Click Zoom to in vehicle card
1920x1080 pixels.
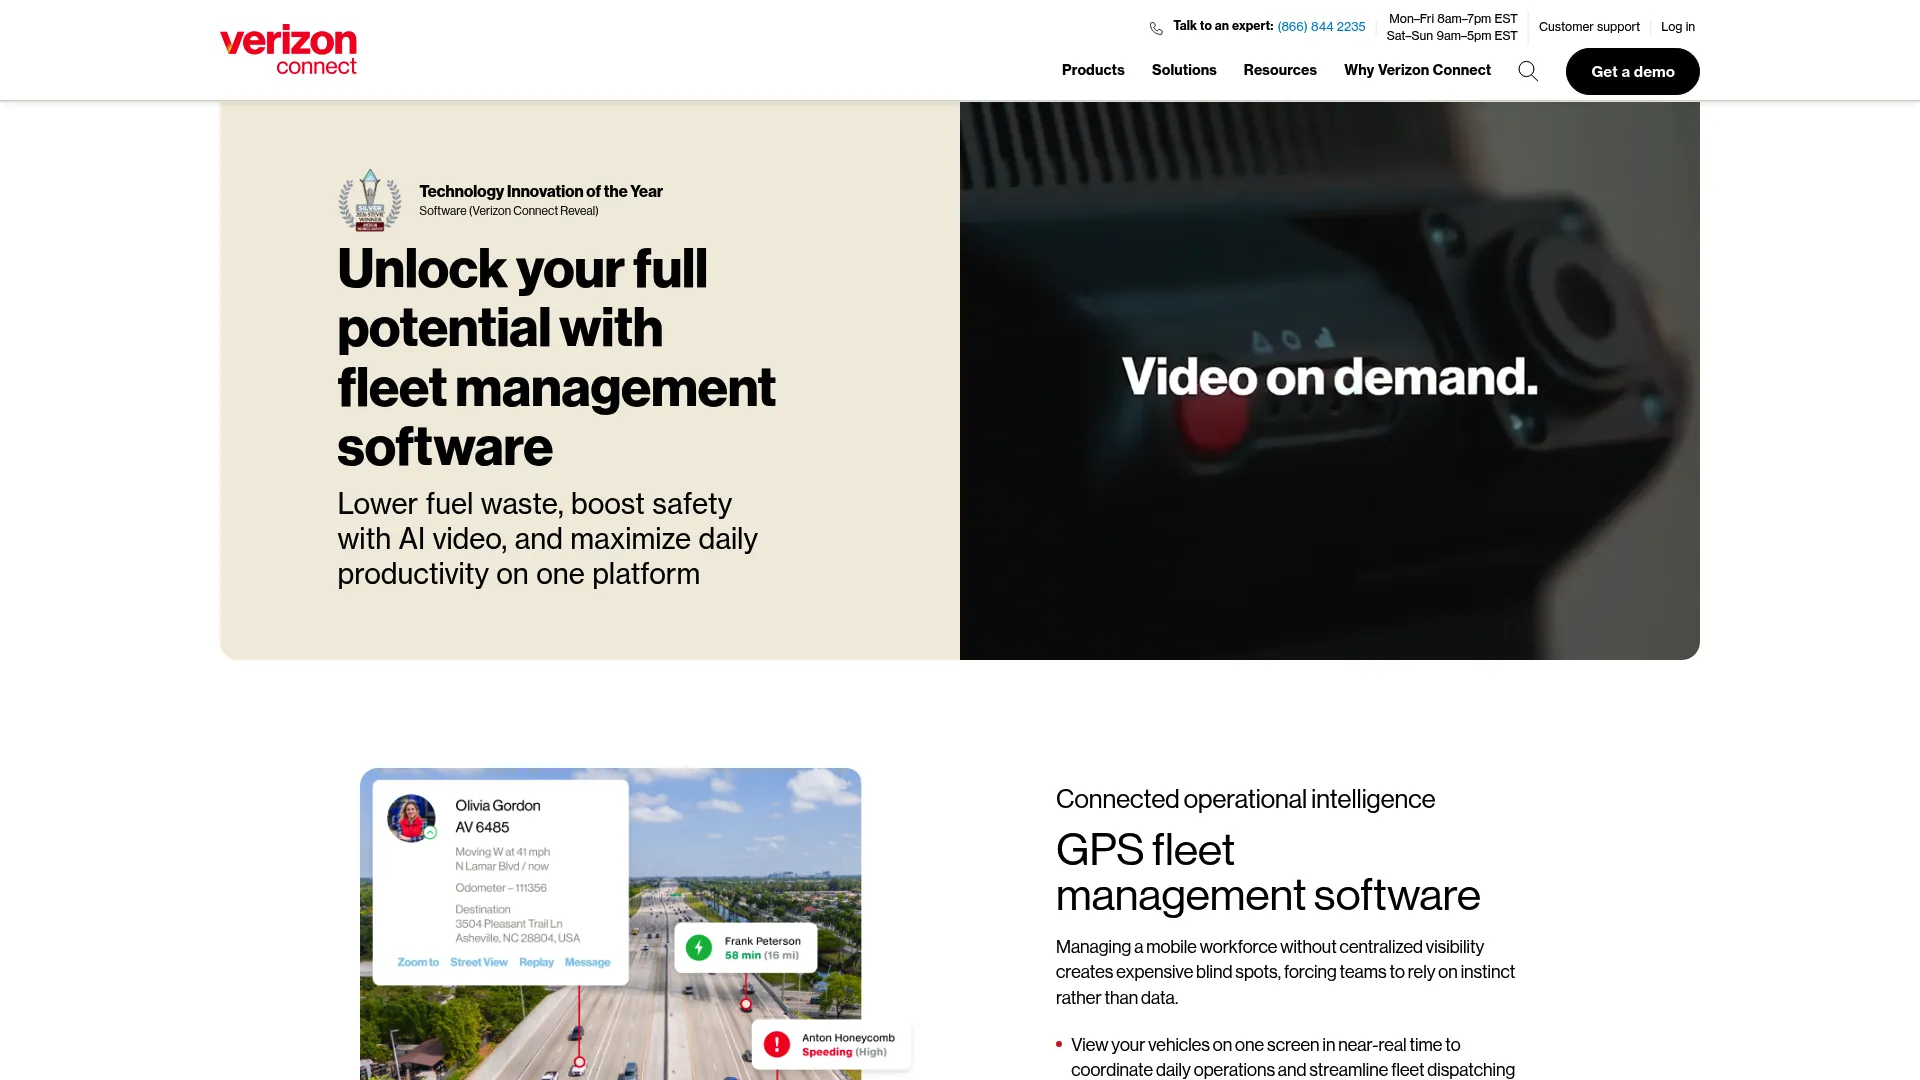(x=418, y=962)
